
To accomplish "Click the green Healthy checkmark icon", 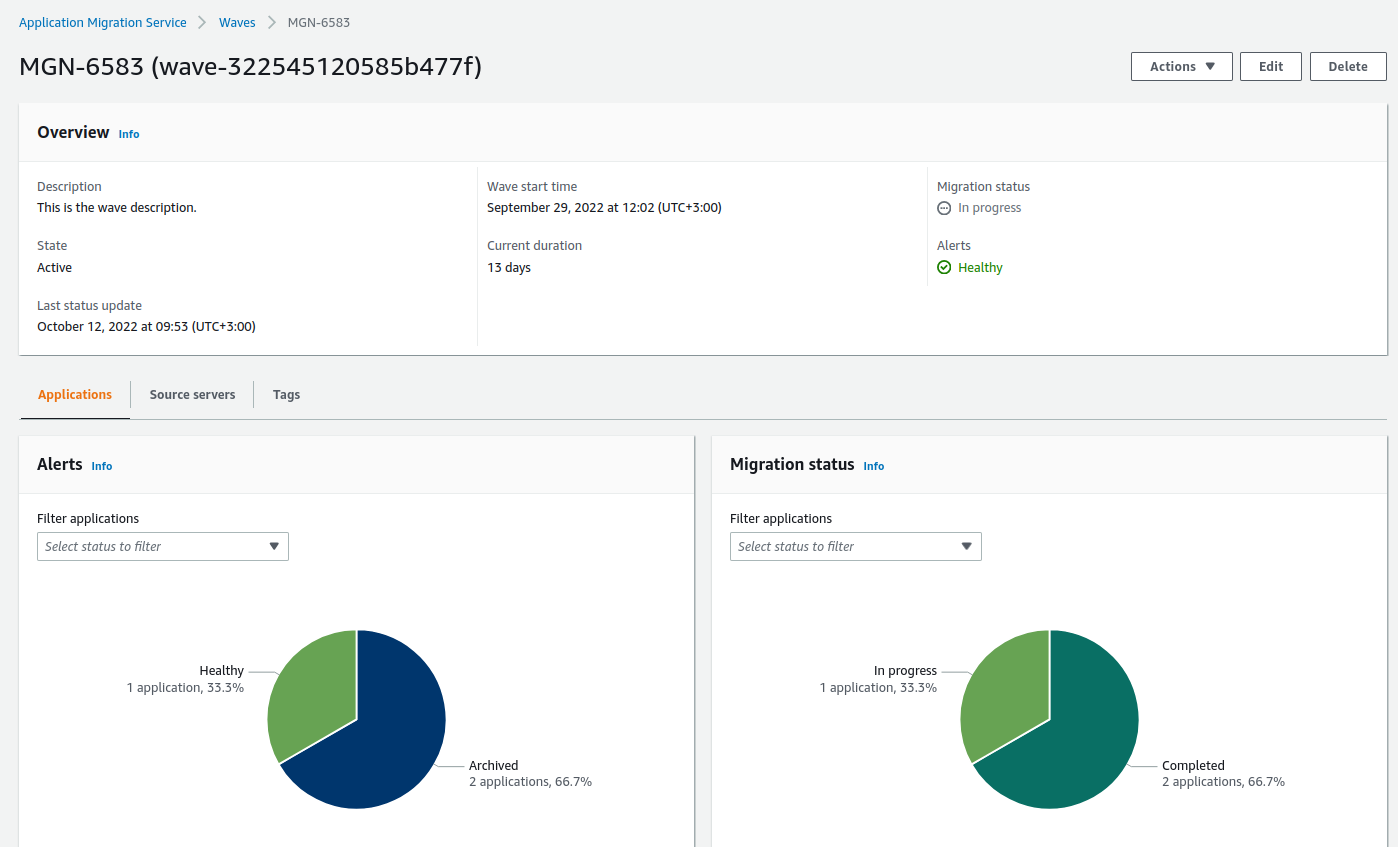I will click(944, 267).
